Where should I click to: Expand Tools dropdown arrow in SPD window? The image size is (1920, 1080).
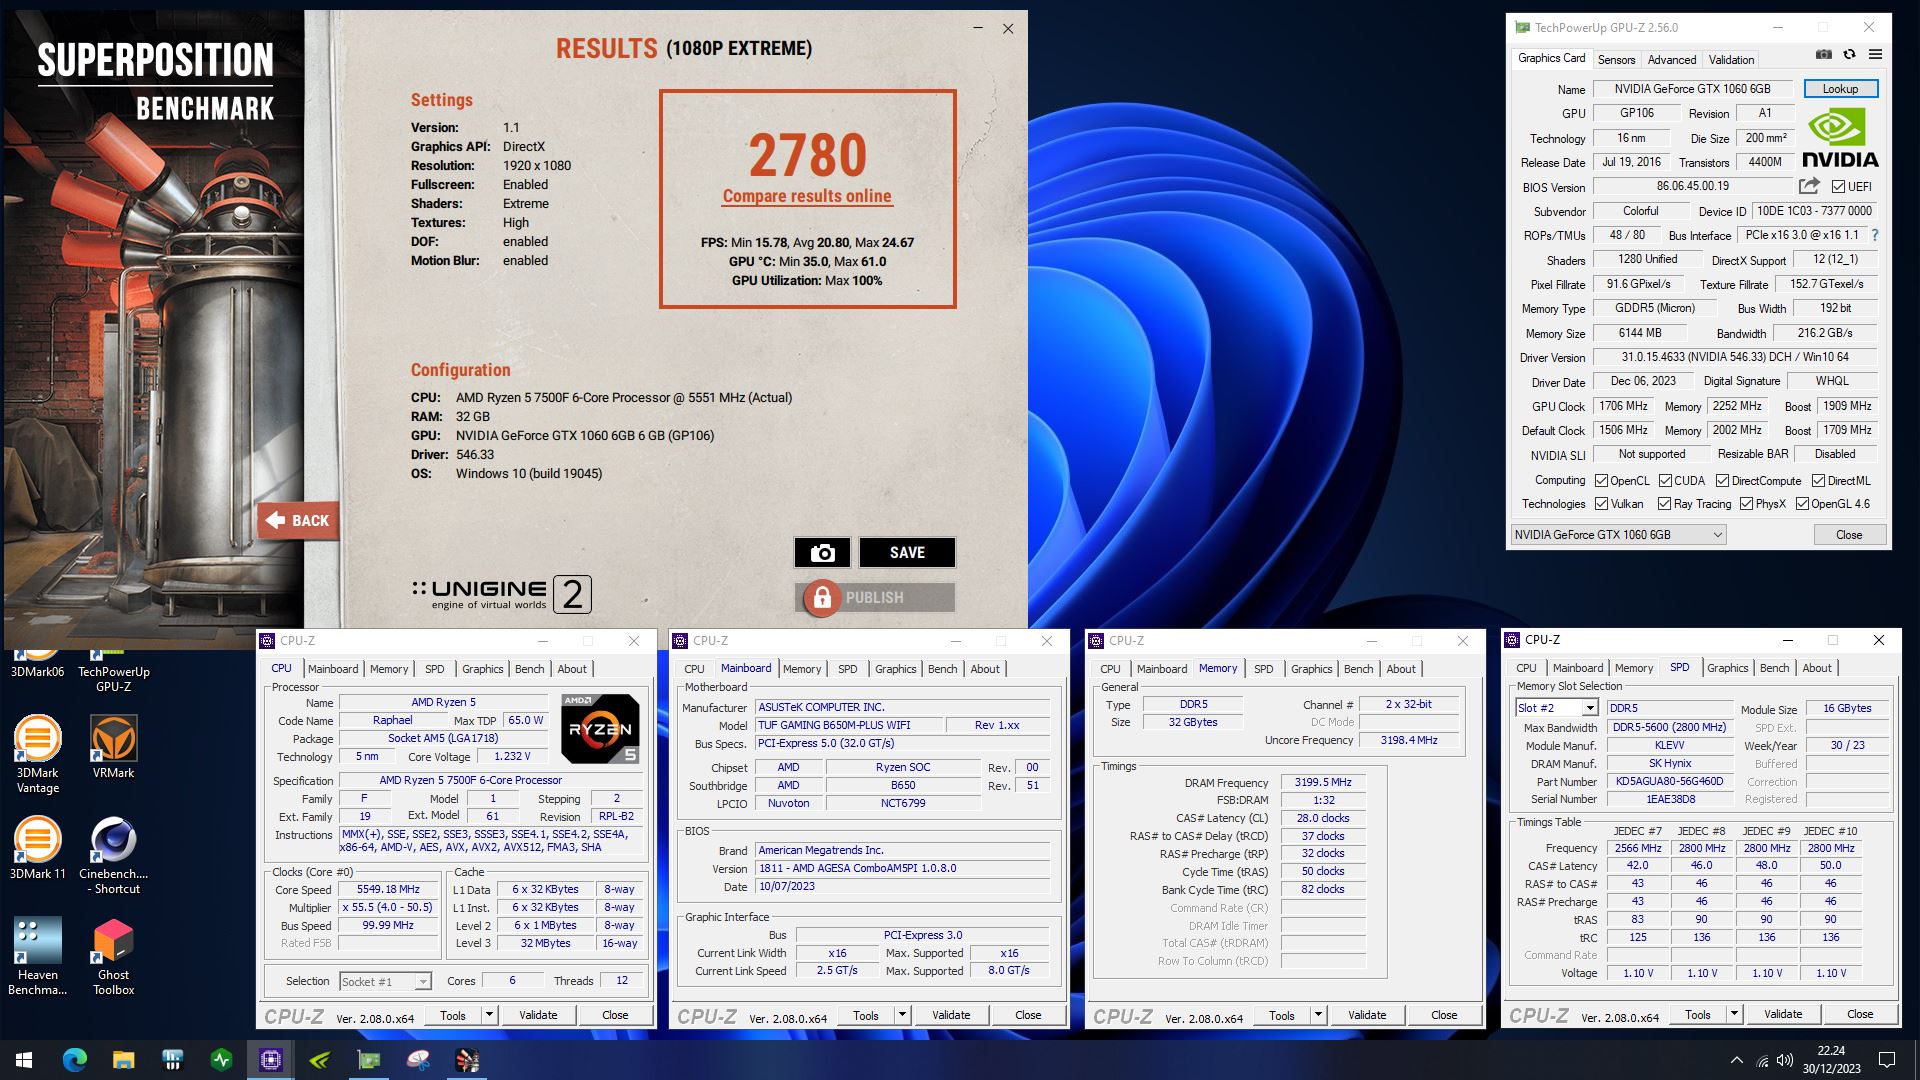[x=1734, y=1014]
